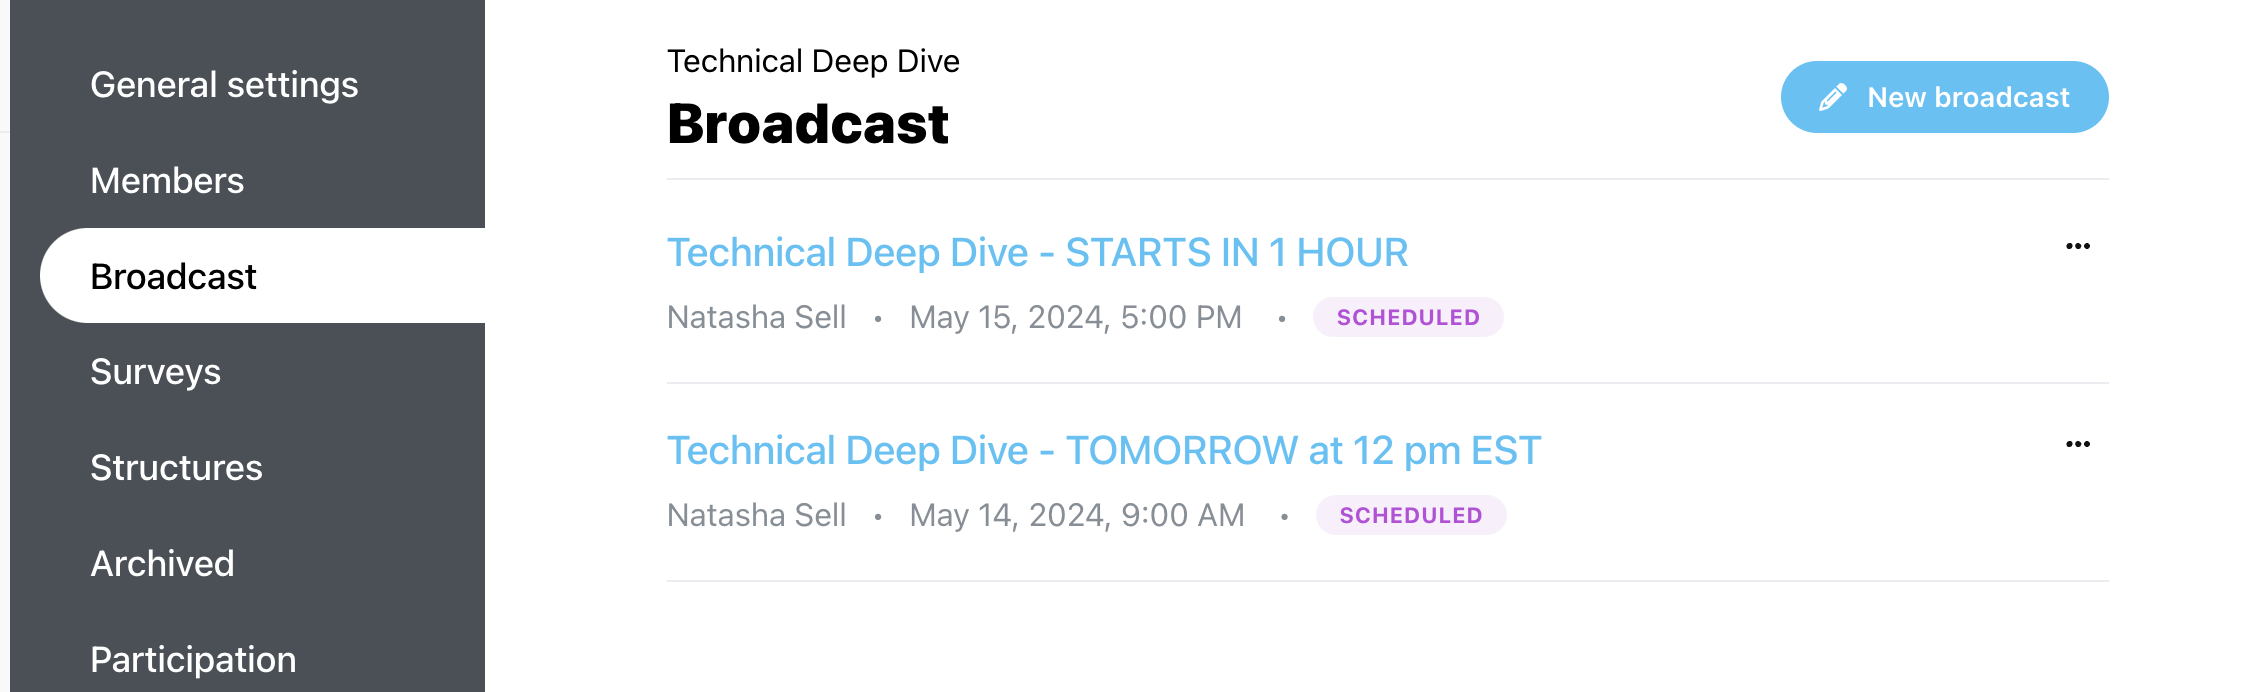Open more options for STARTS IN 1 HOUR broadcast
This screenshot has height=692, width=2250.
[x=2078, y=246]
